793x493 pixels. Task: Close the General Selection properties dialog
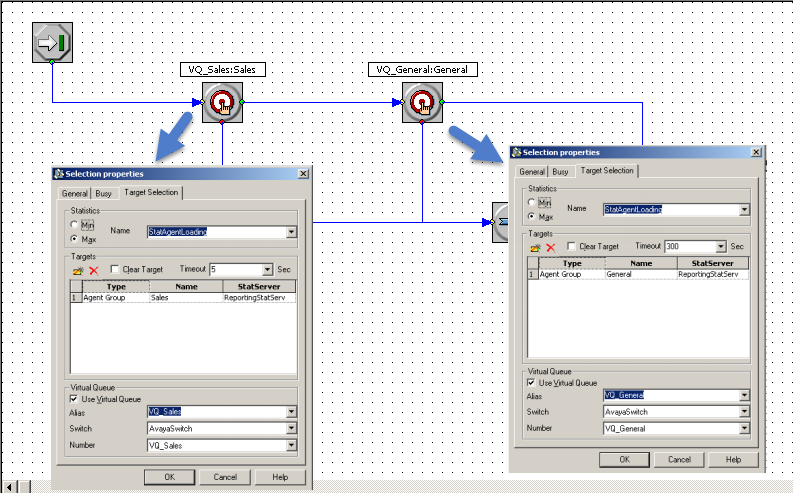coord(757,152)
